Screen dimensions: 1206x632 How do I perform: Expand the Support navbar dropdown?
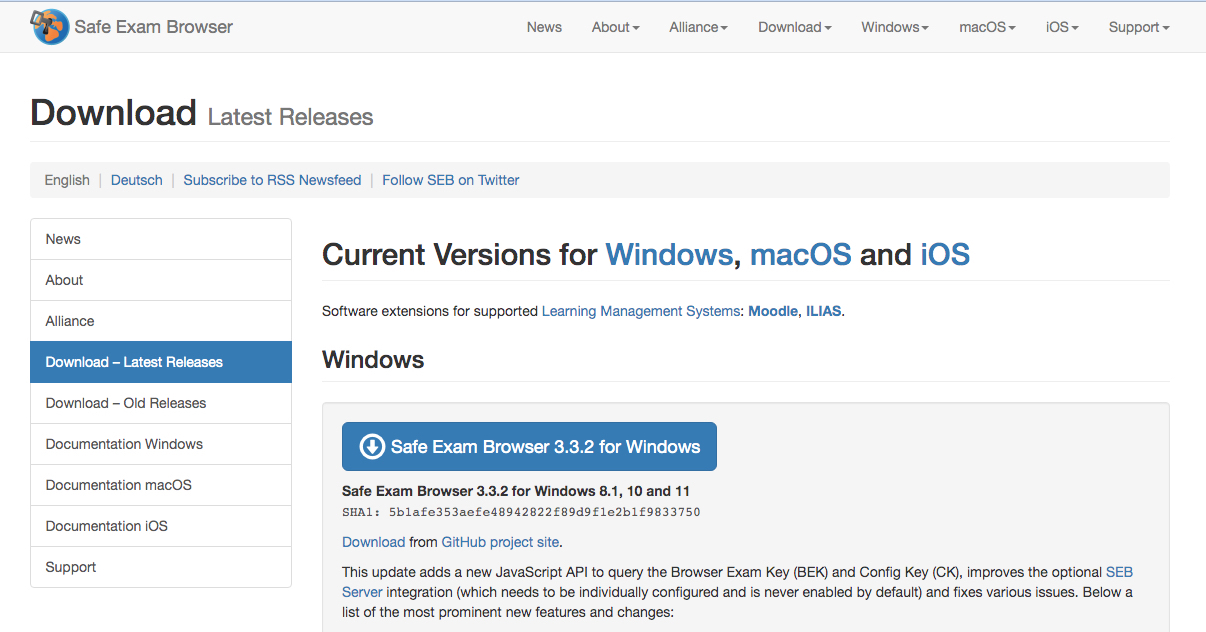click(x=1138, y=27)
